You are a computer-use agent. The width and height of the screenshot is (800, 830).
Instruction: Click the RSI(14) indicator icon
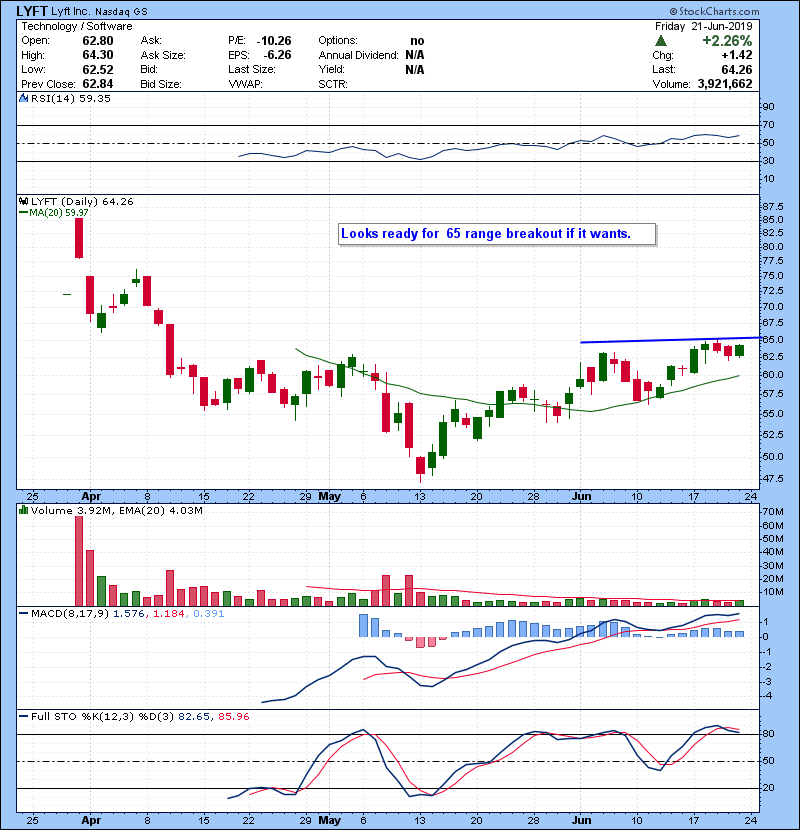click(23, 98)
